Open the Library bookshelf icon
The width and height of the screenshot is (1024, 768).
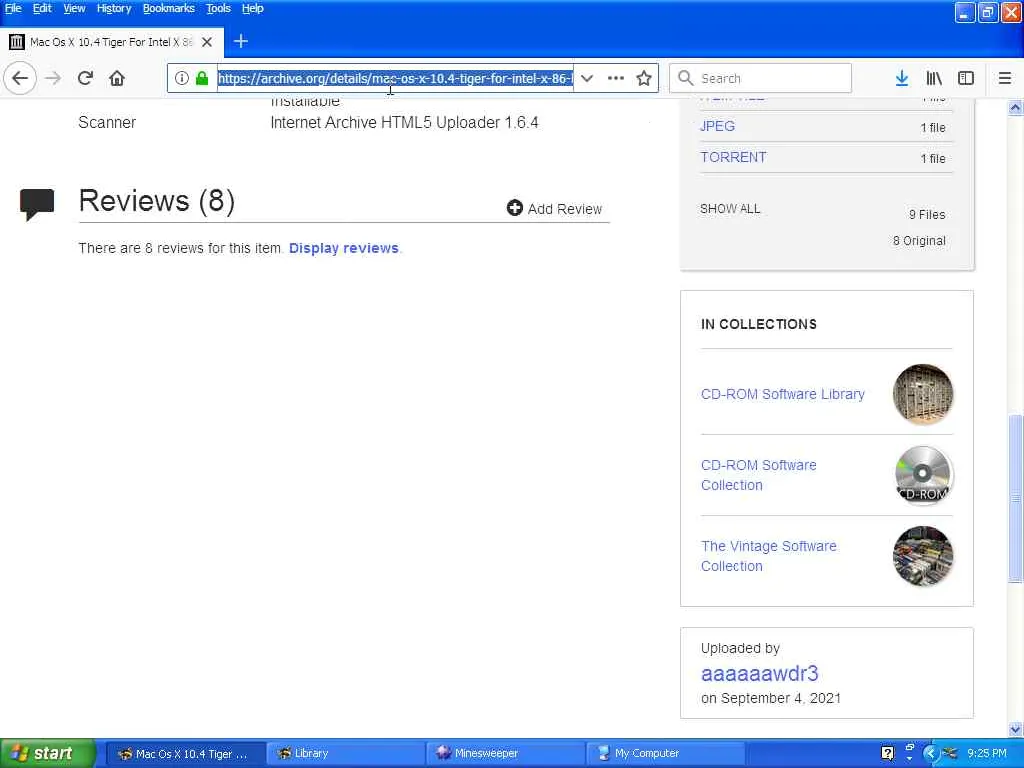(x=934, y=78)
